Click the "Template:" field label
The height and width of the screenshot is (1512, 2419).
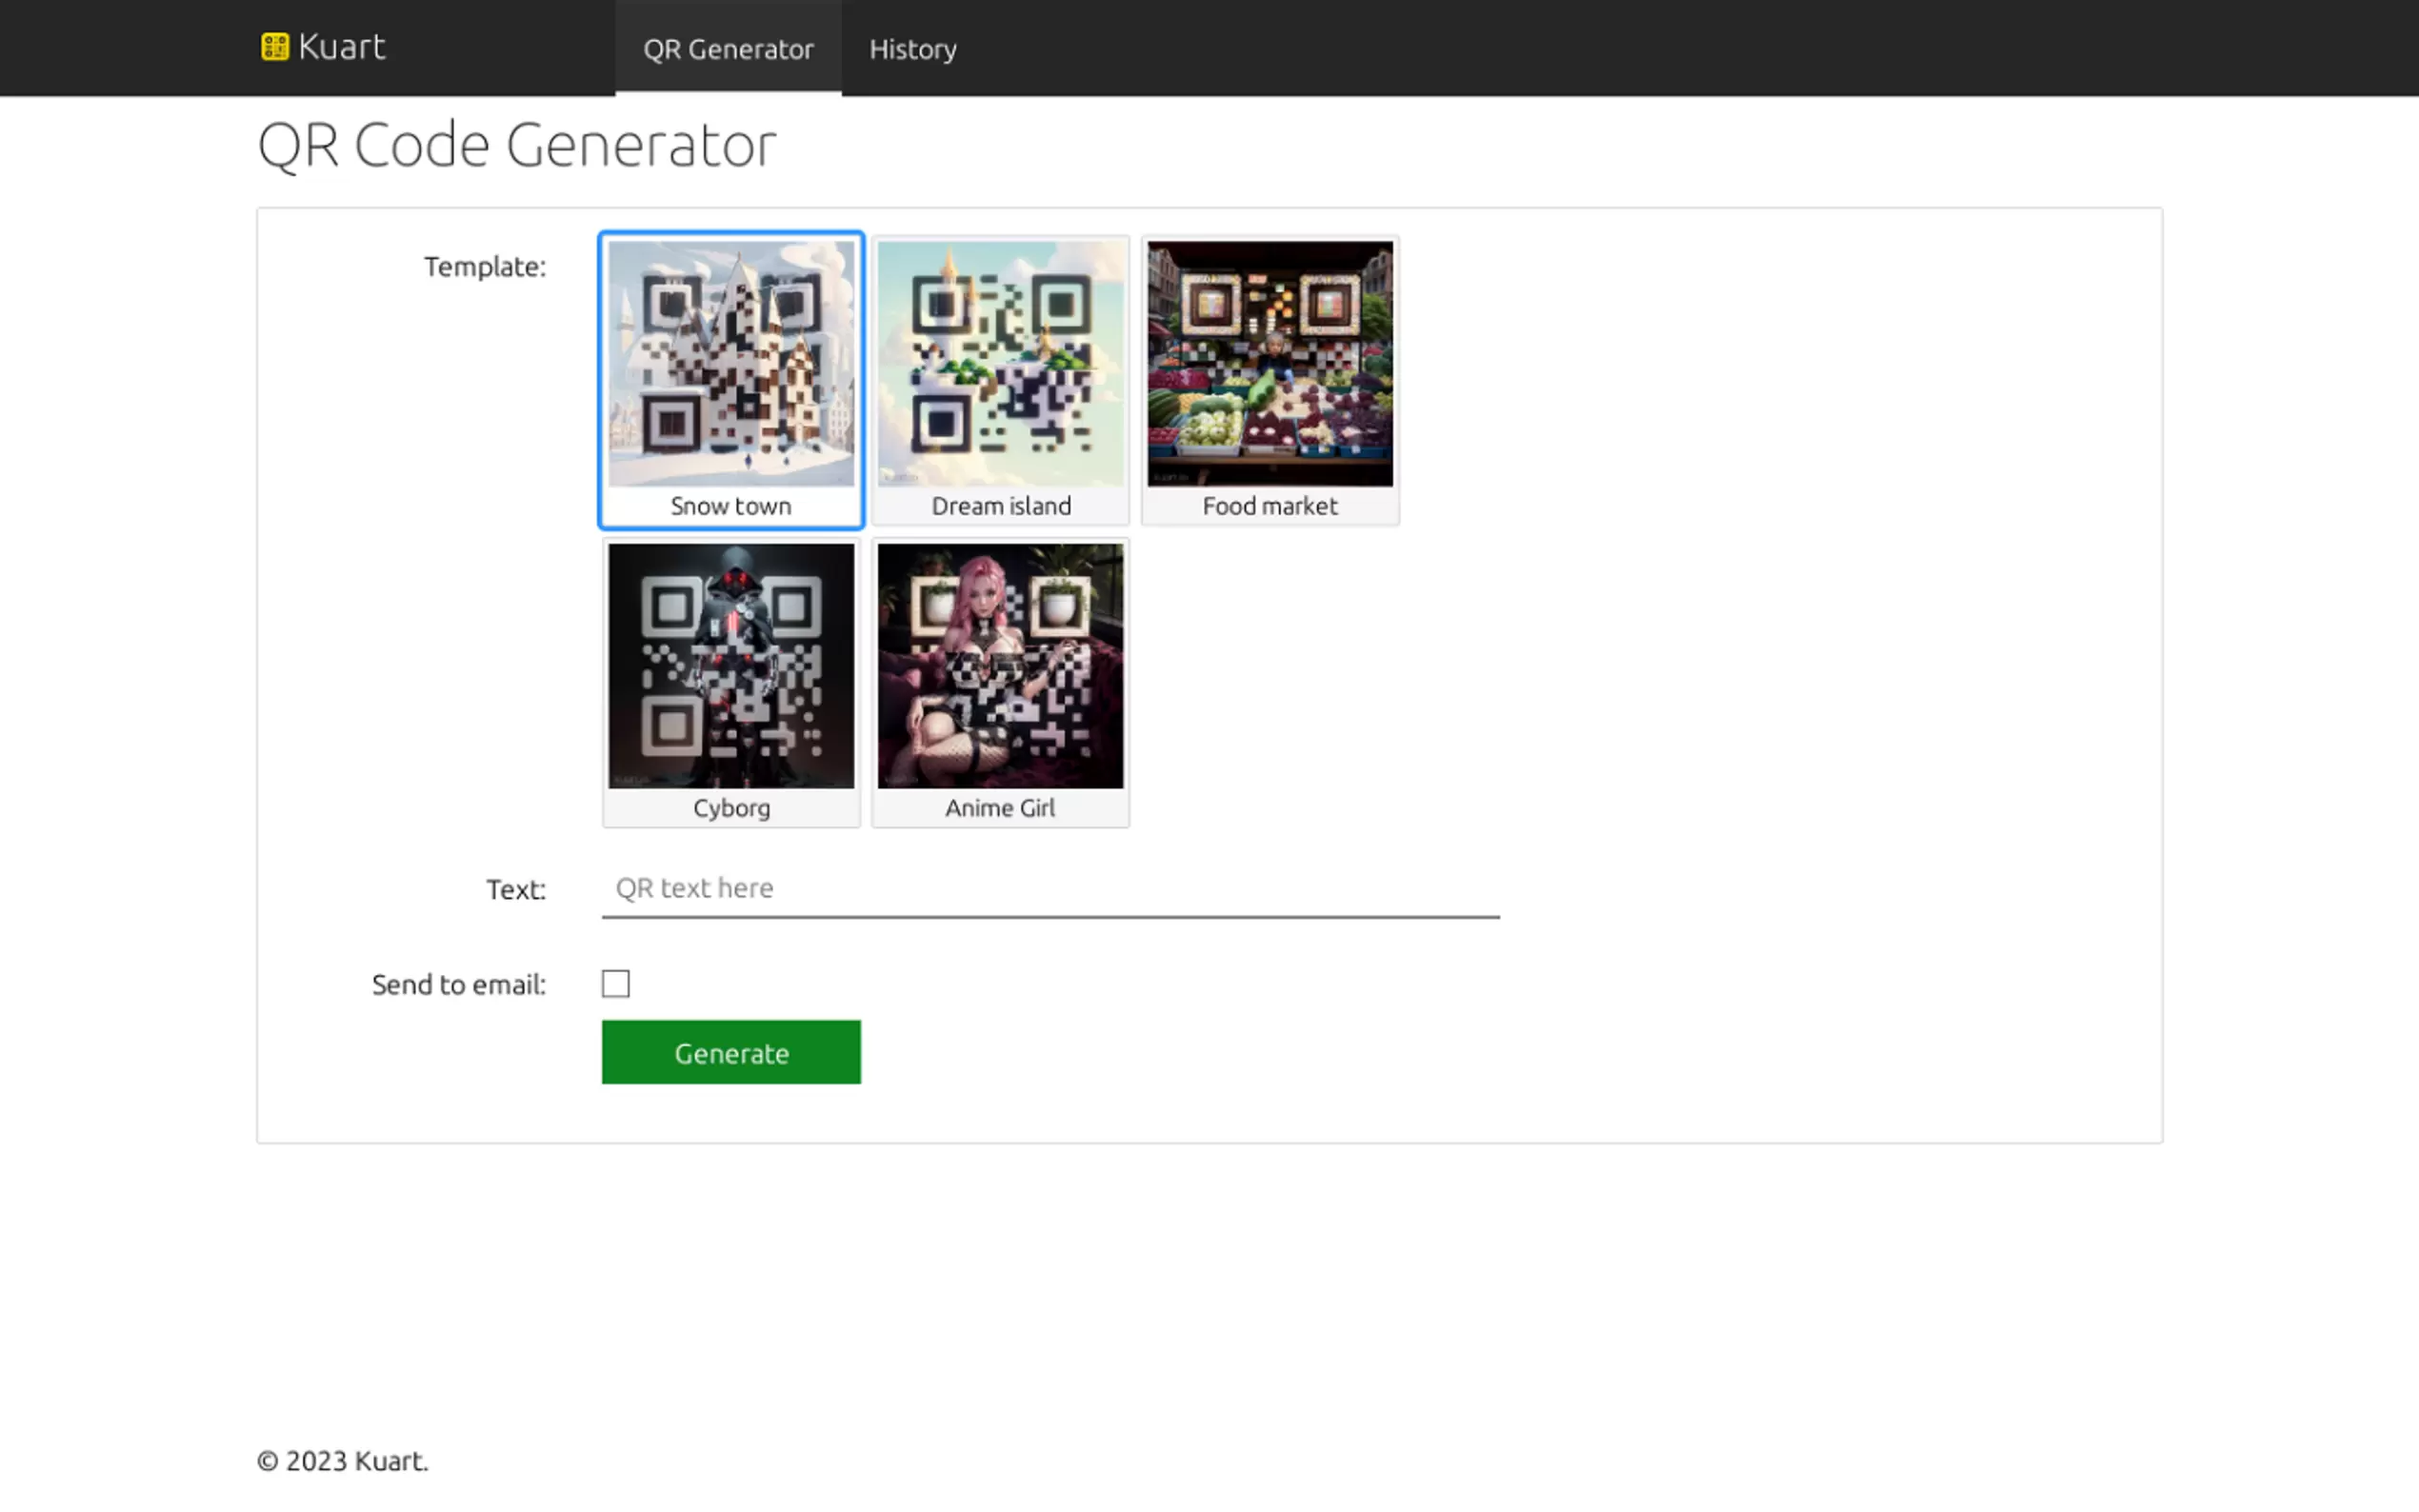pyautogui.click(x=484, y=267)
